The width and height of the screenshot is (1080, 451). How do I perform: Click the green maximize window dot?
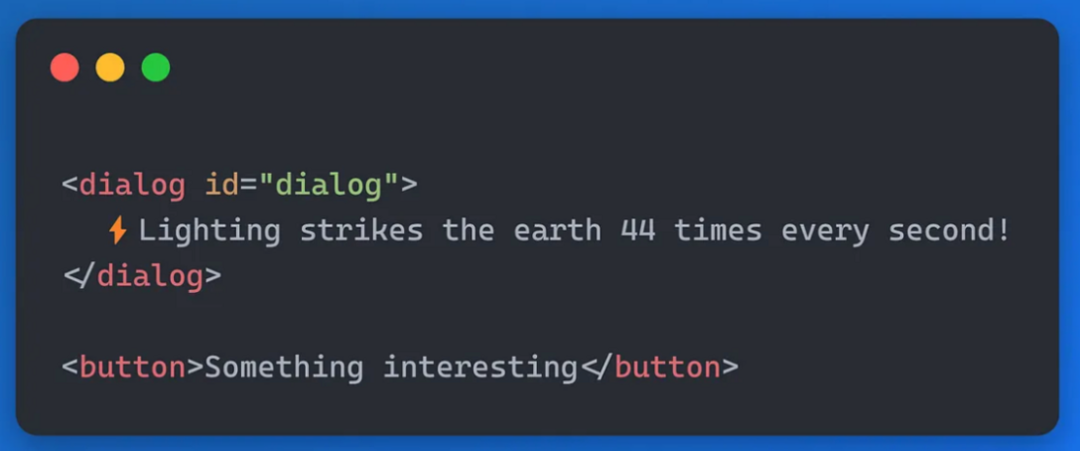(x=156, y=67)
